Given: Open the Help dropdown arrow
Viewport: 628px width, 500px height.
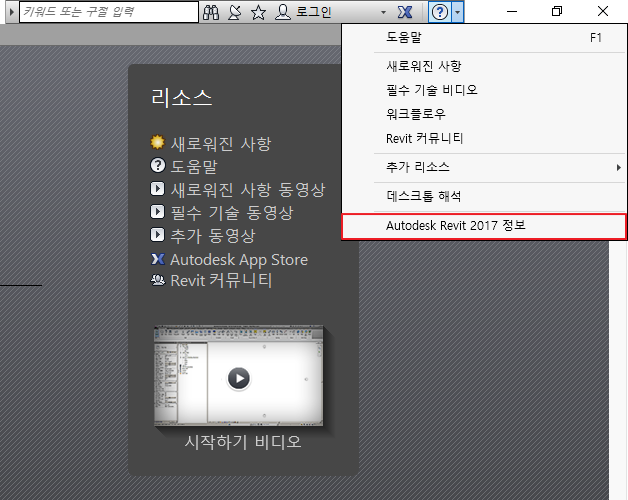Looking at the screenshot, I should point(457,12).
